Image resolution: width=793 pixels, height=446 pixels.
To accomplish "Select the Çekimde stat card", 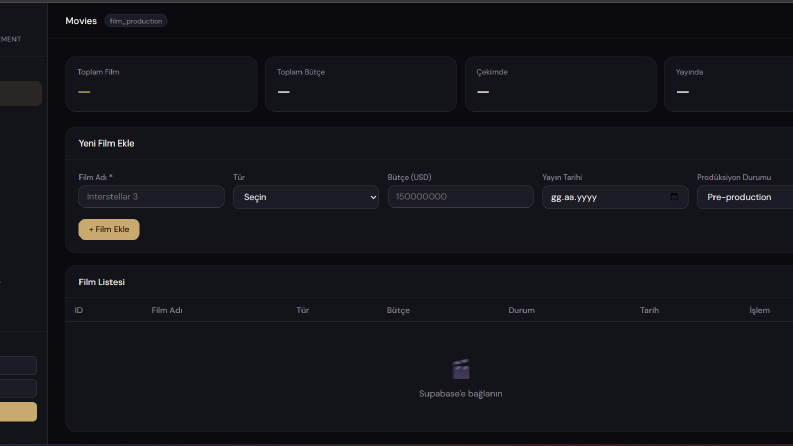I will click(560, 84).
